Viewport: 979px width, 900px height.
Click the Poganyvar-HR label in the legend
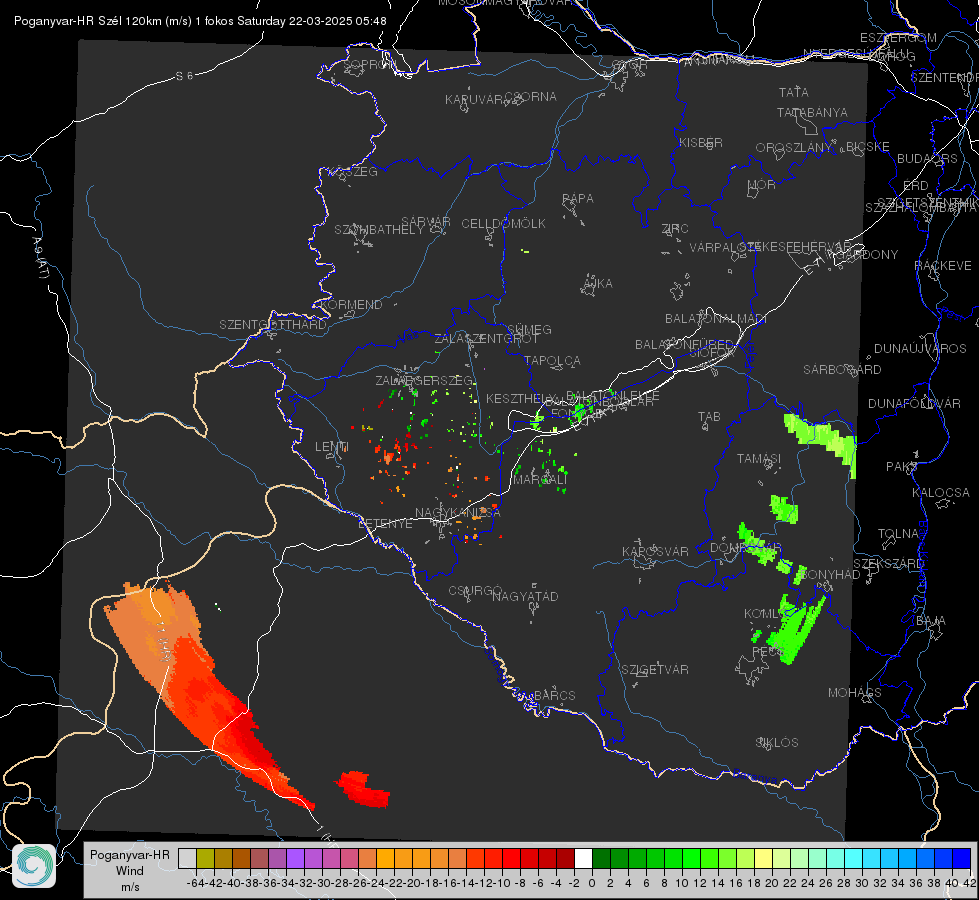pos(130,854)
